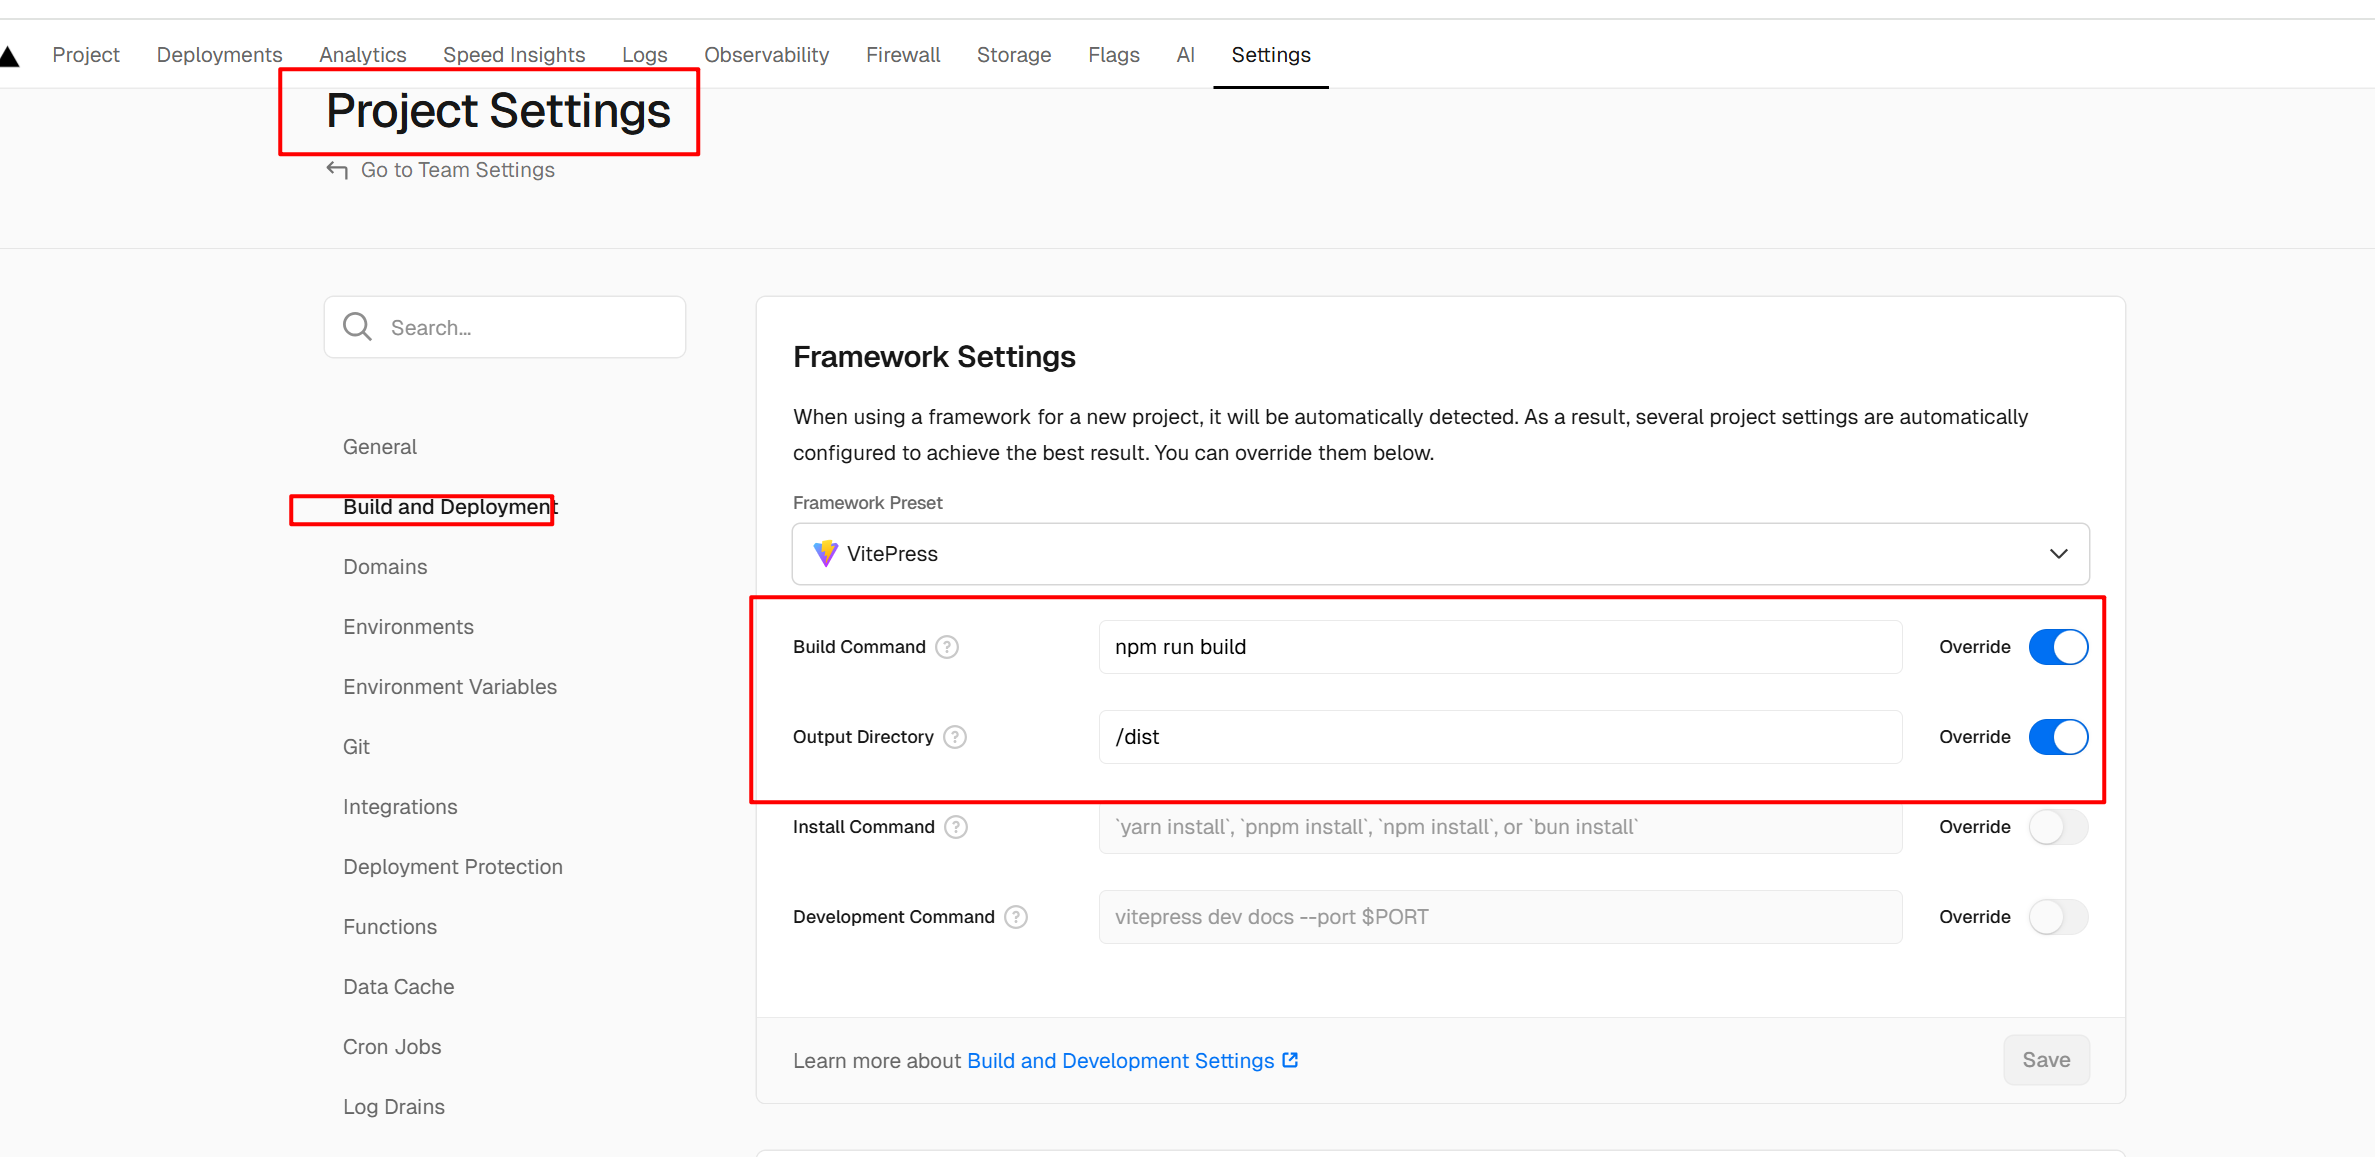
Task: Click Output Directory help question icon
Action: (x=955, y=737)
